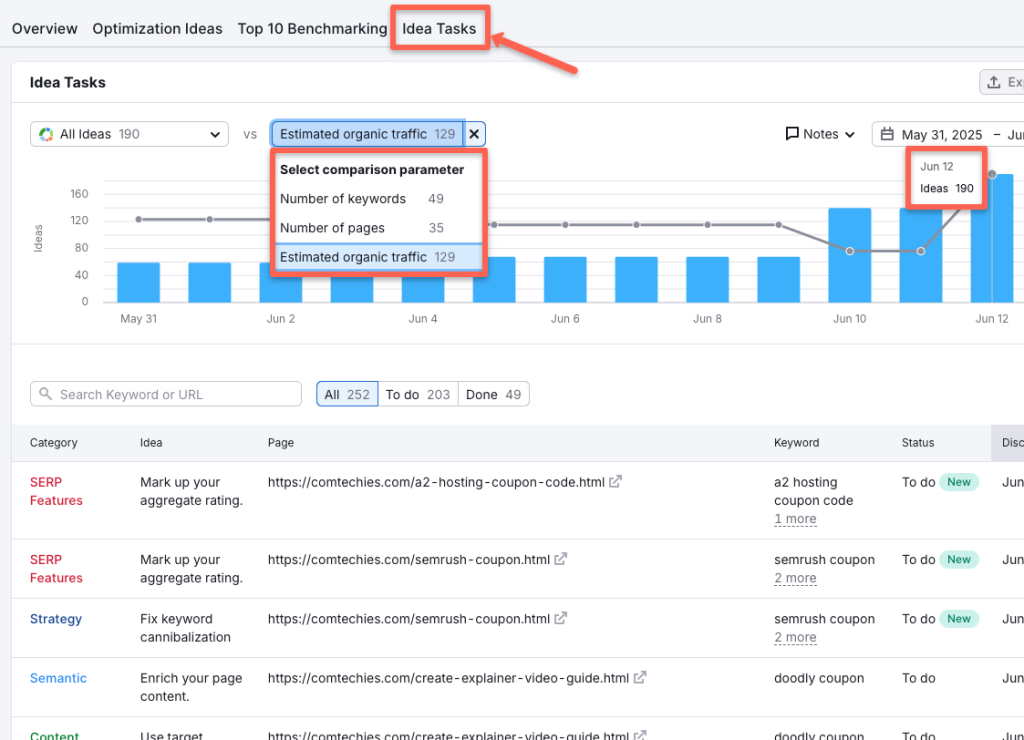Screen dimensions: 1024x740
Task: Click the Notes flag icon
Action: (x=794, y=133)
